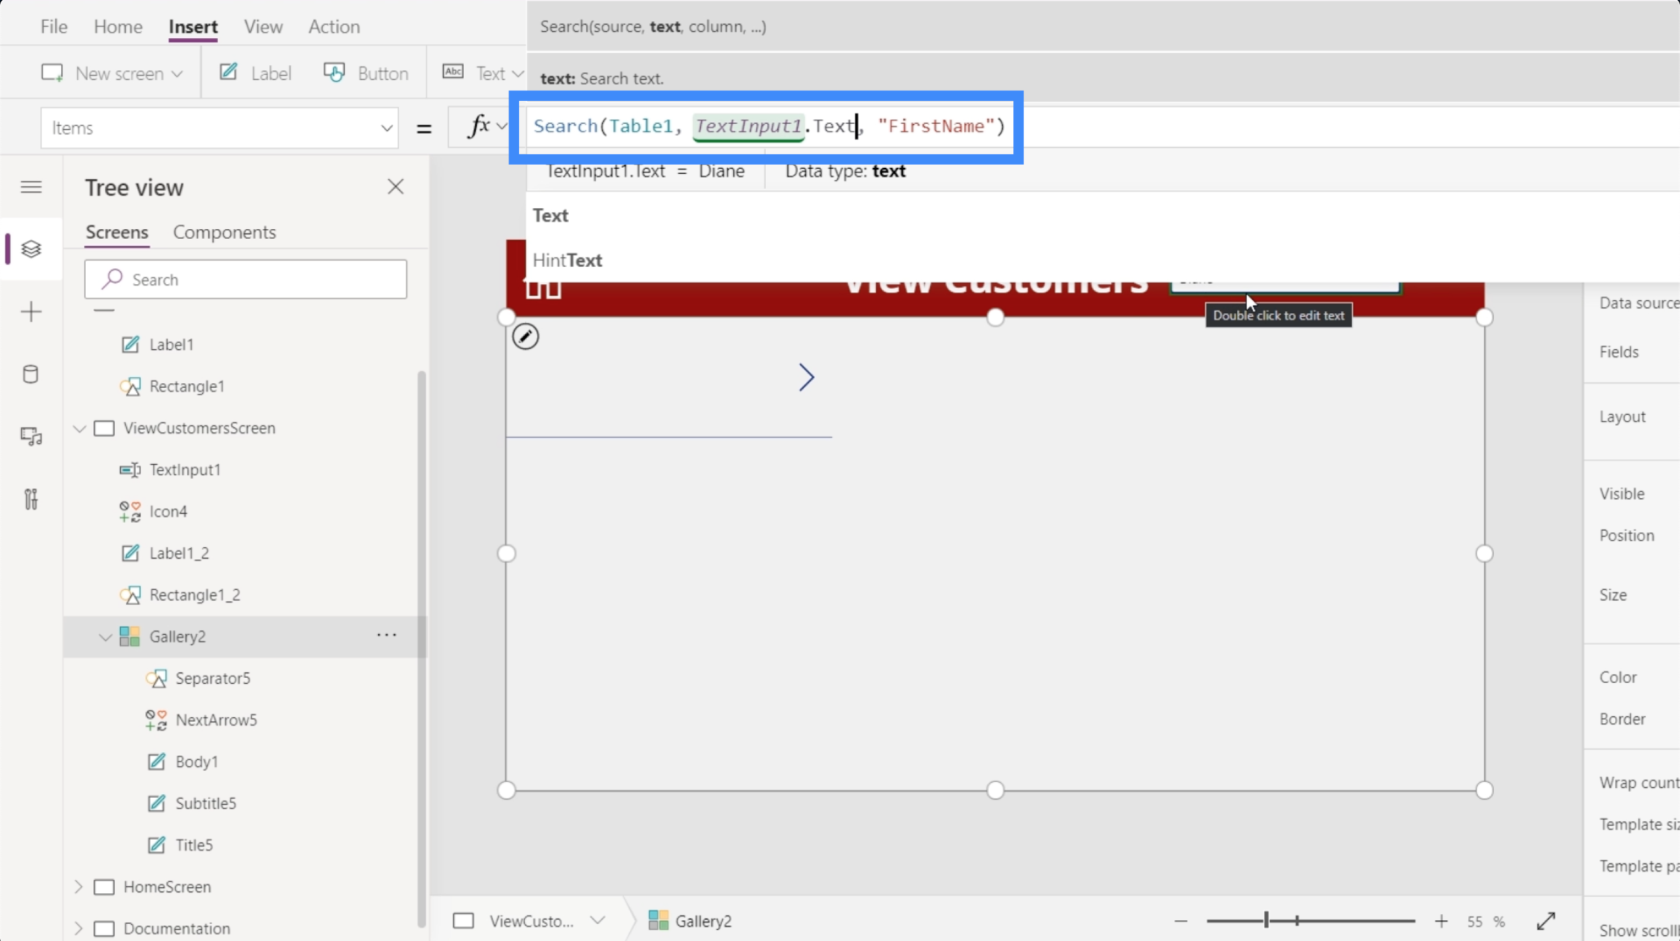Viewport: 1680px width, 941px height.
Task: Click the Border property label
Action: pyautogui.click(x=1622, y=719)
